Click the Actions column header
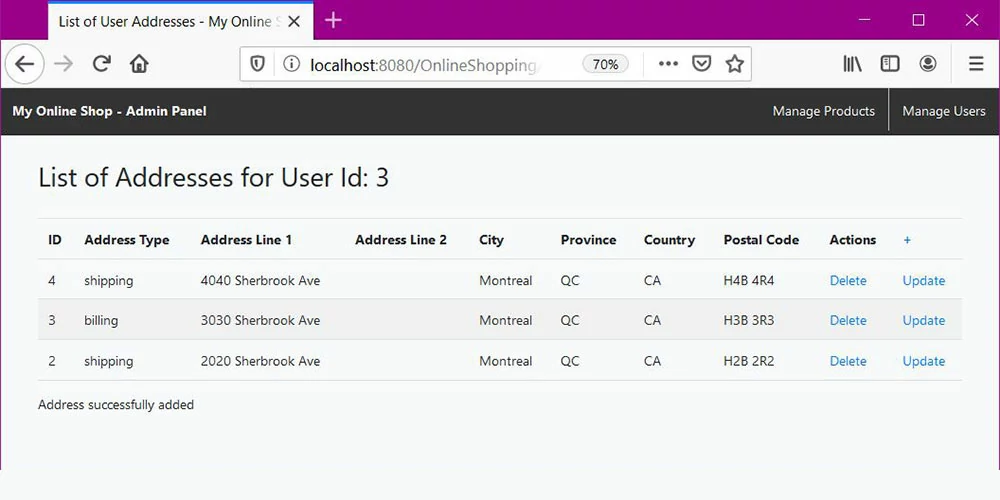The height and width of the screenshot is (500, 1000). pyautogui.click(x=853, y=240)
